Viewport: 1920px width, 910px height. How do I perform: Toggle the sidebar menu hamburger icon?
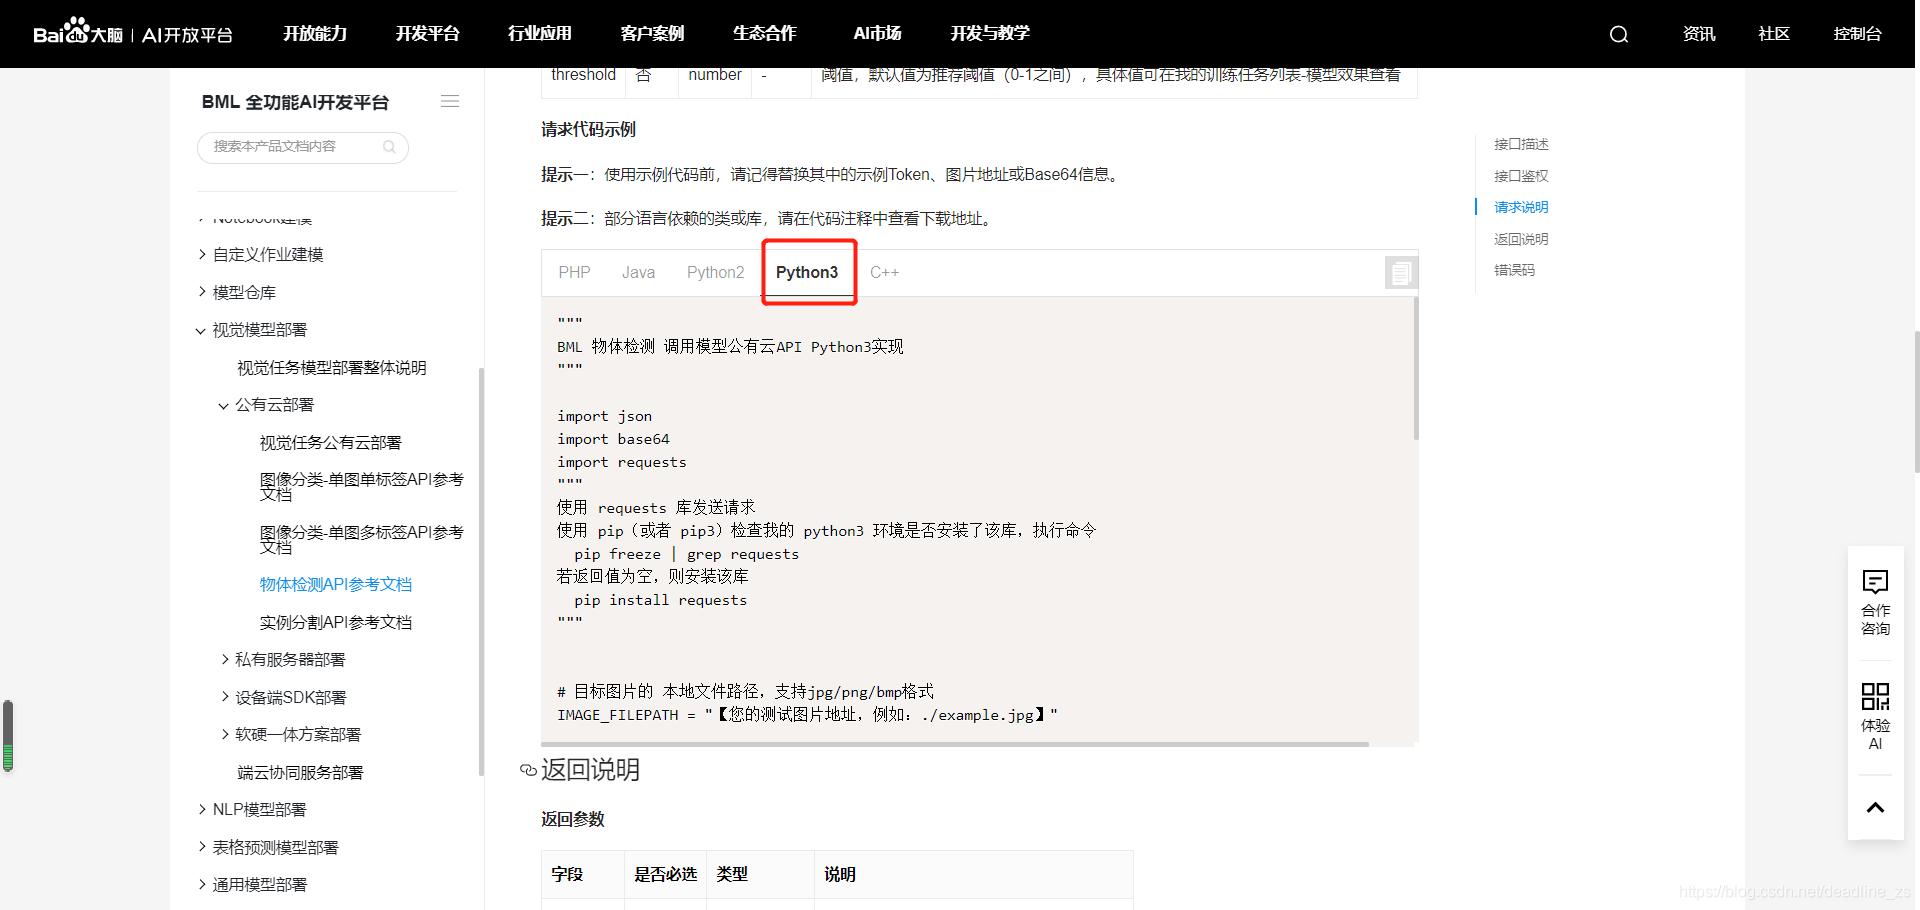click(450, 101)
